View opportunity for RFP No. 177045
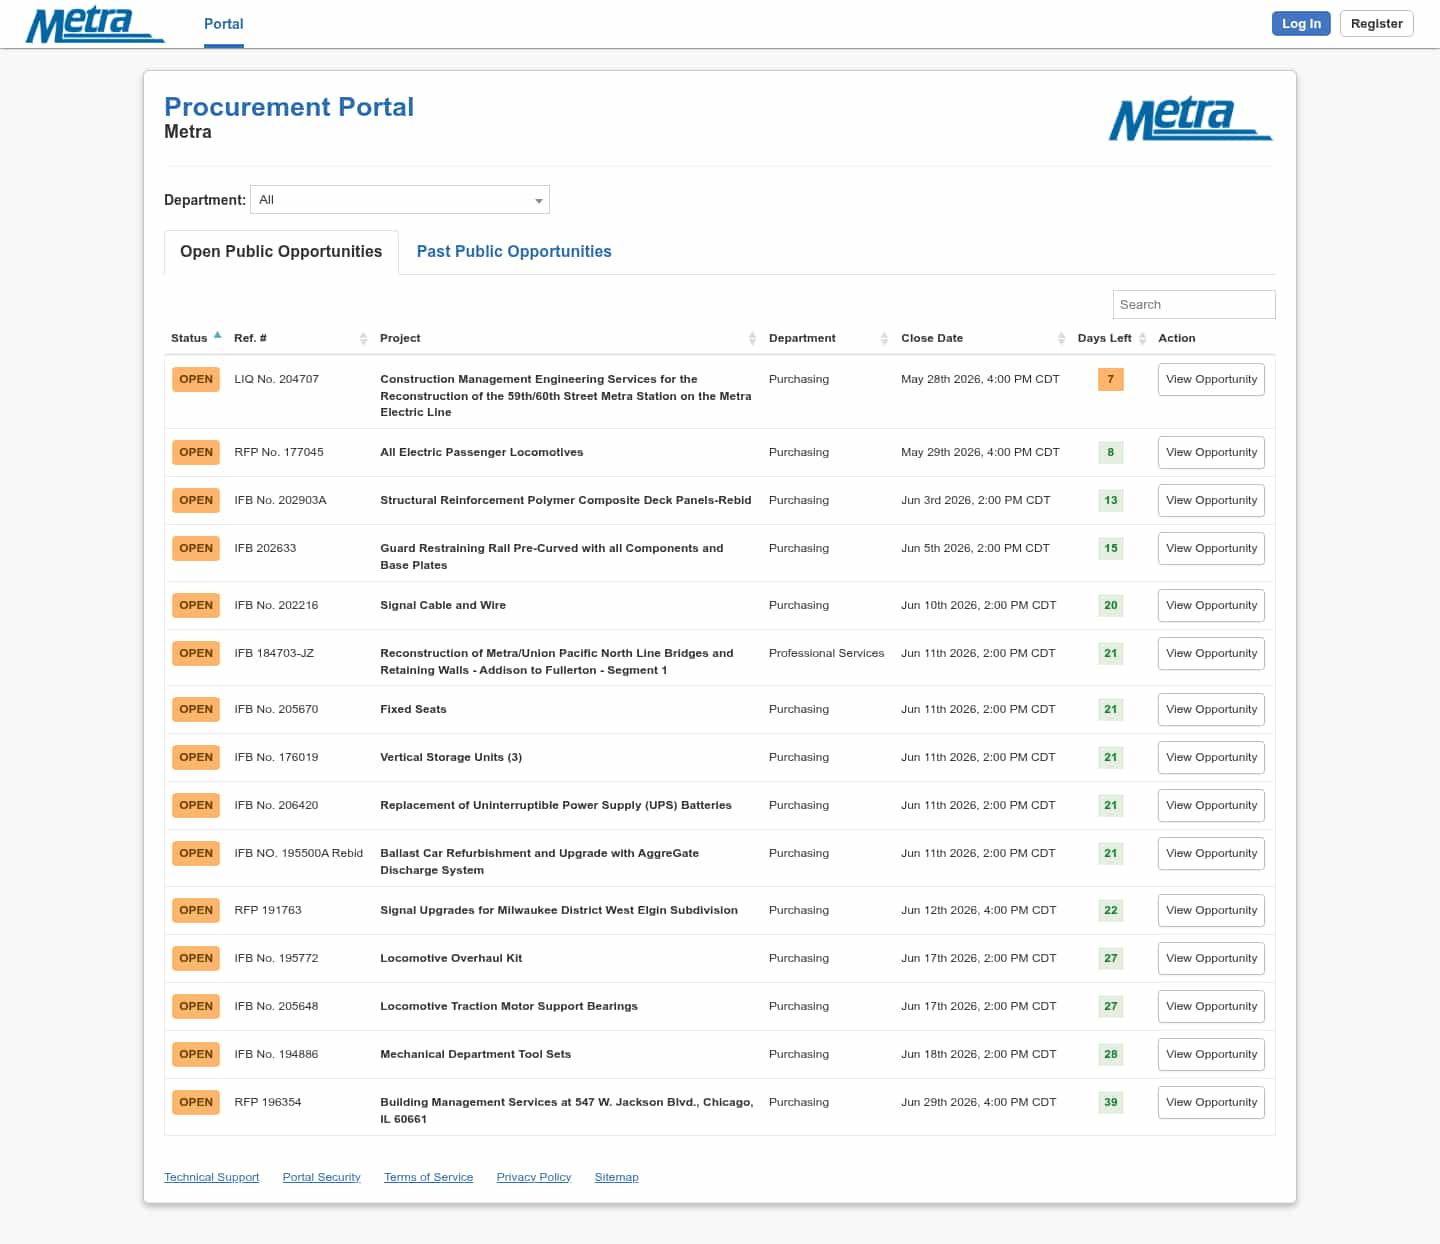The width and height of the screenshot is (1440, 1244). pos(1211,453)
